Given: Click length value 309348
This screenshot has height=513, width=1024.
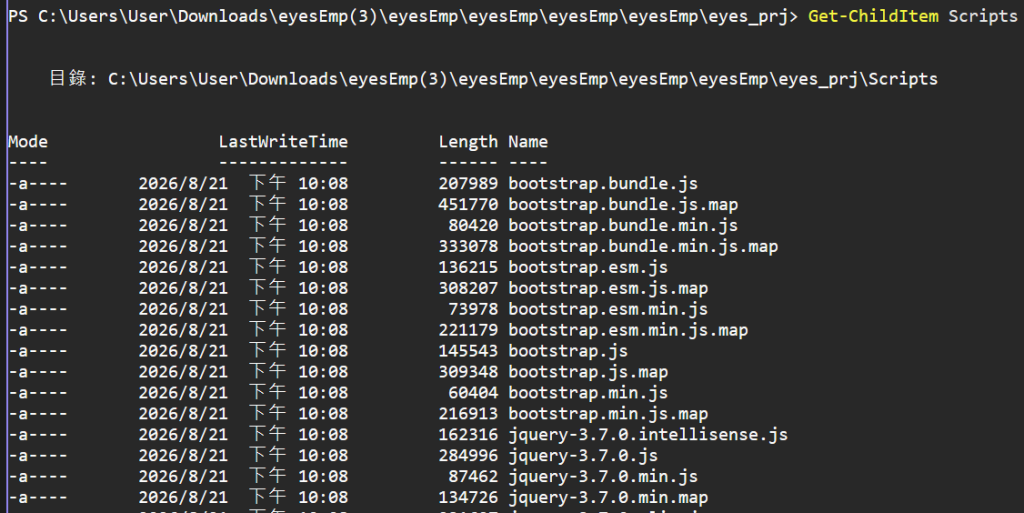Looking at the screenshot, I should 468,371.
